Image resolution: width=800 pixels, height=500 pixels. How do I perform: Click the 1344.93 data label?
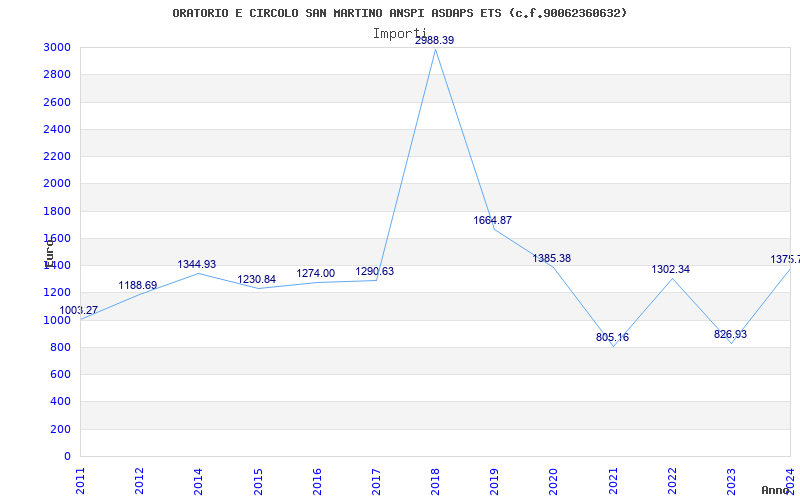[x=196, y=264]
